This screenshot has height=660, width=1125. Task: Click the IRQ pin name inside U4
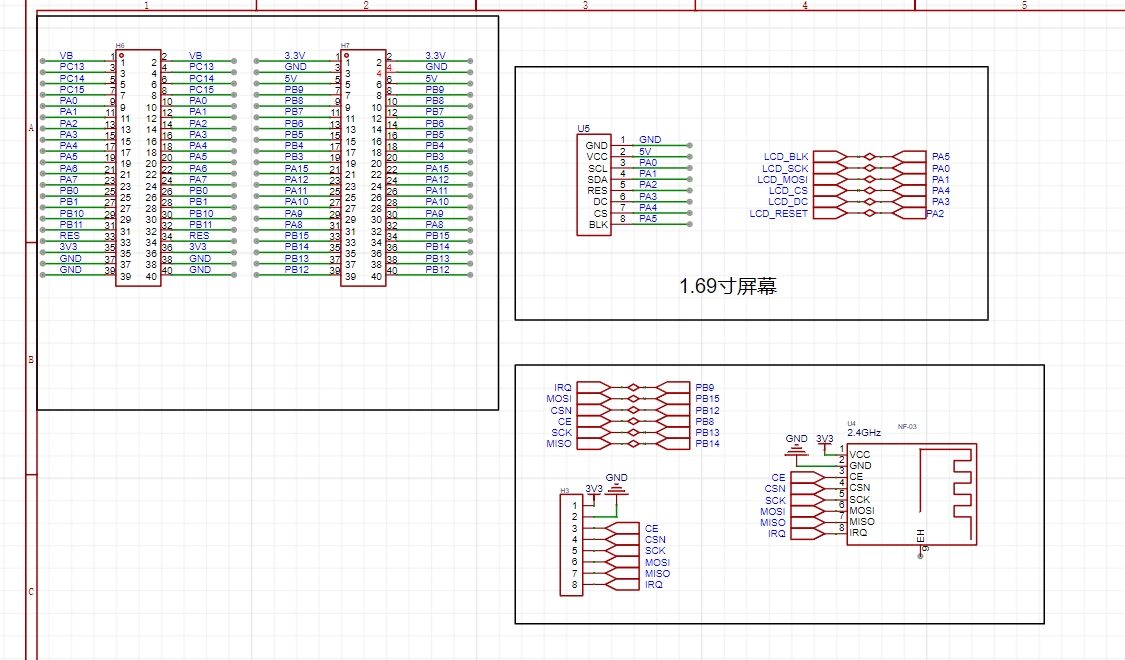pos(858,533)
